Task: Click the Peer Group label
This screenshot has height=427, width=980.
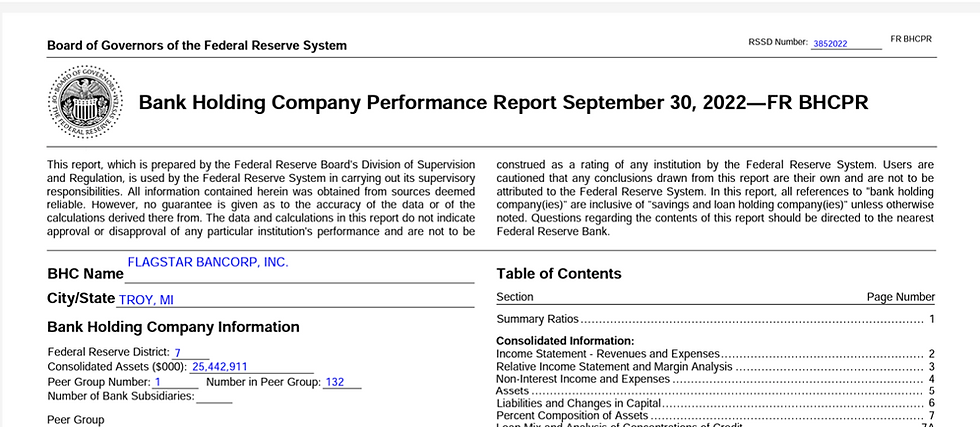Action: tap(76, 420)
